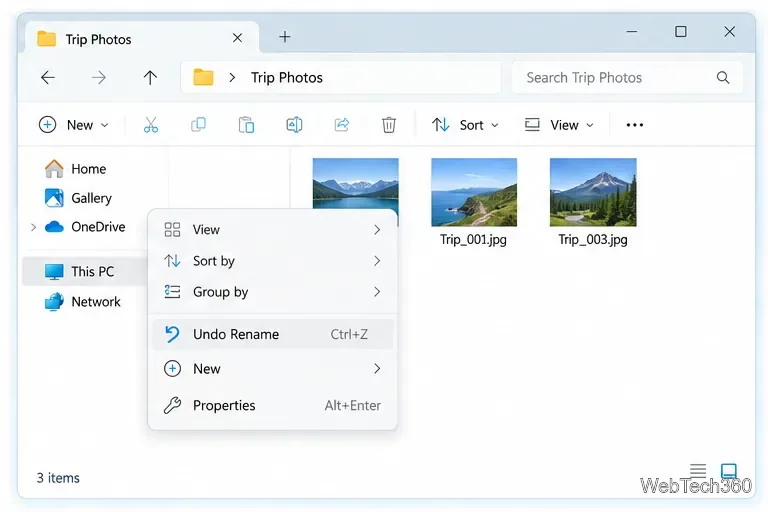Select Properties in the context menu
Screen dimensions: 768x512
273,405
